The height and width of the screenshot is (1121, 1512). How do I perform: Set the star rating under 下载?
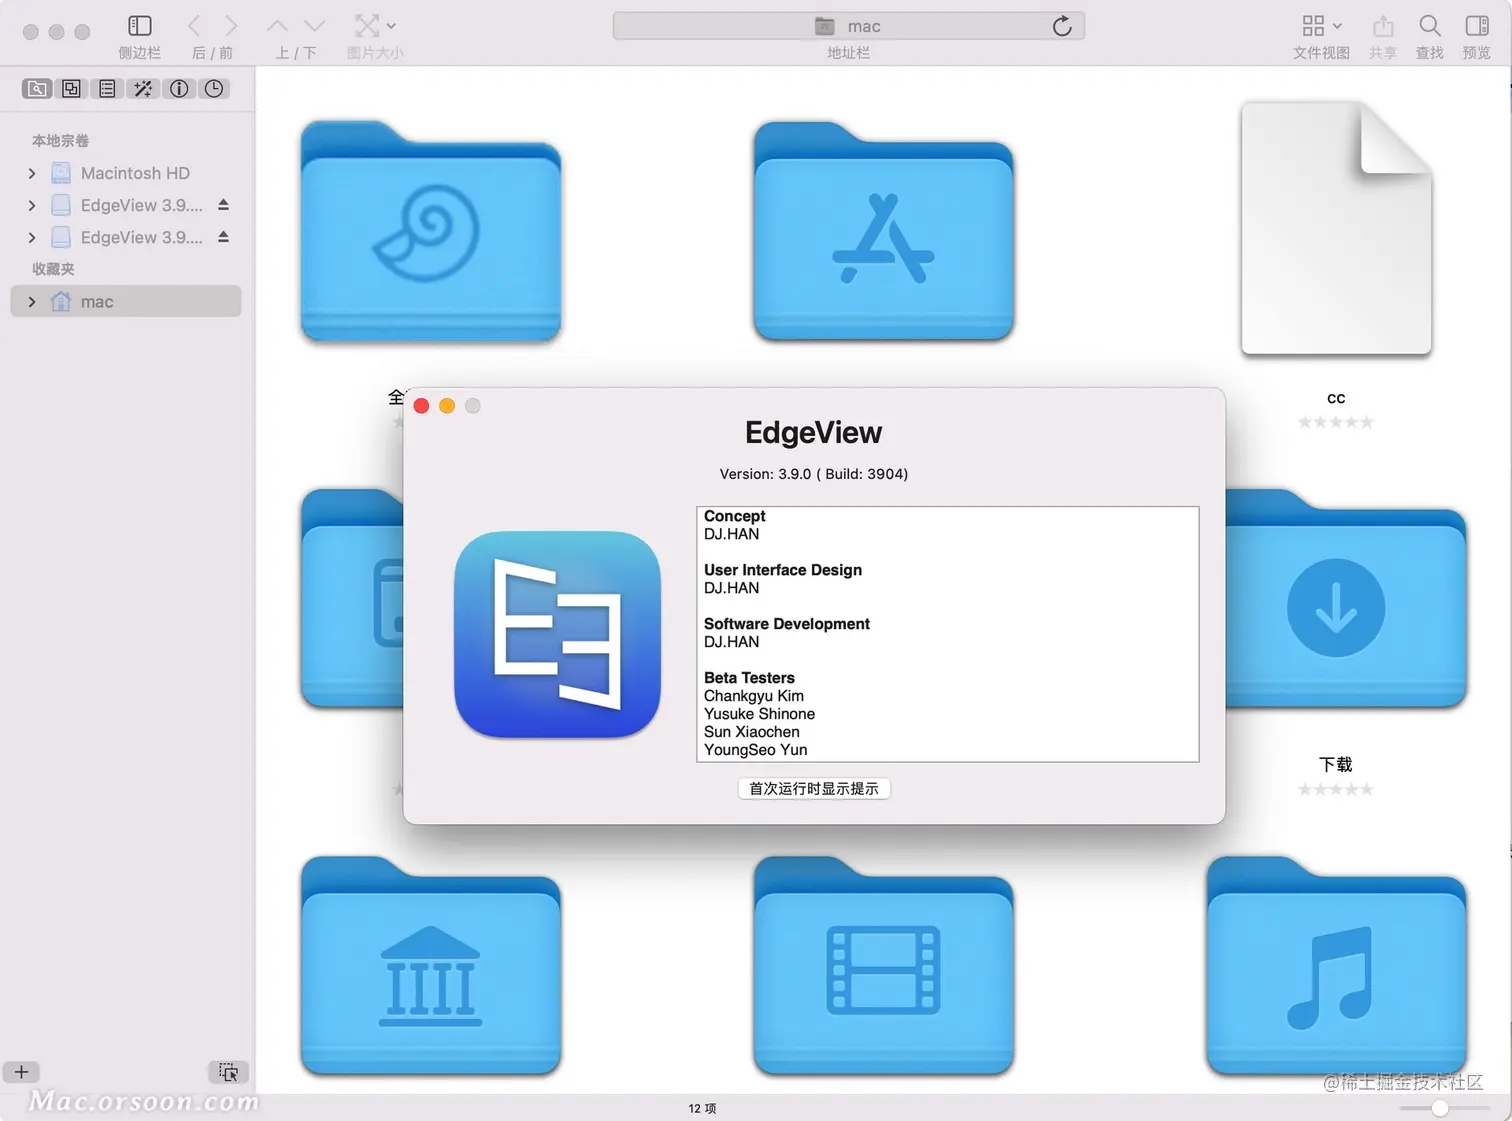(1336, 789)
